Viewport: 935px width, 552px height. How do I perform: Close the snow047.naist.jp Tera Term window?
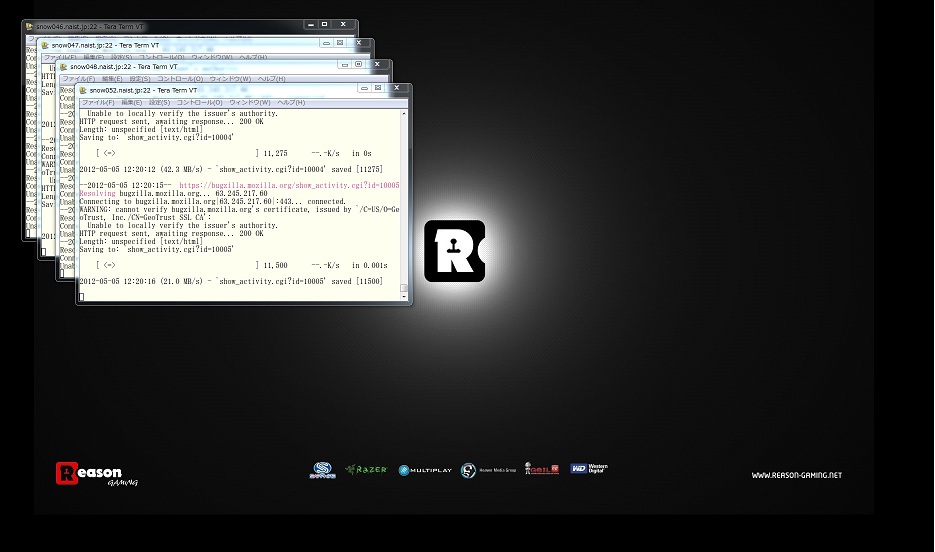tap(359, 43)
